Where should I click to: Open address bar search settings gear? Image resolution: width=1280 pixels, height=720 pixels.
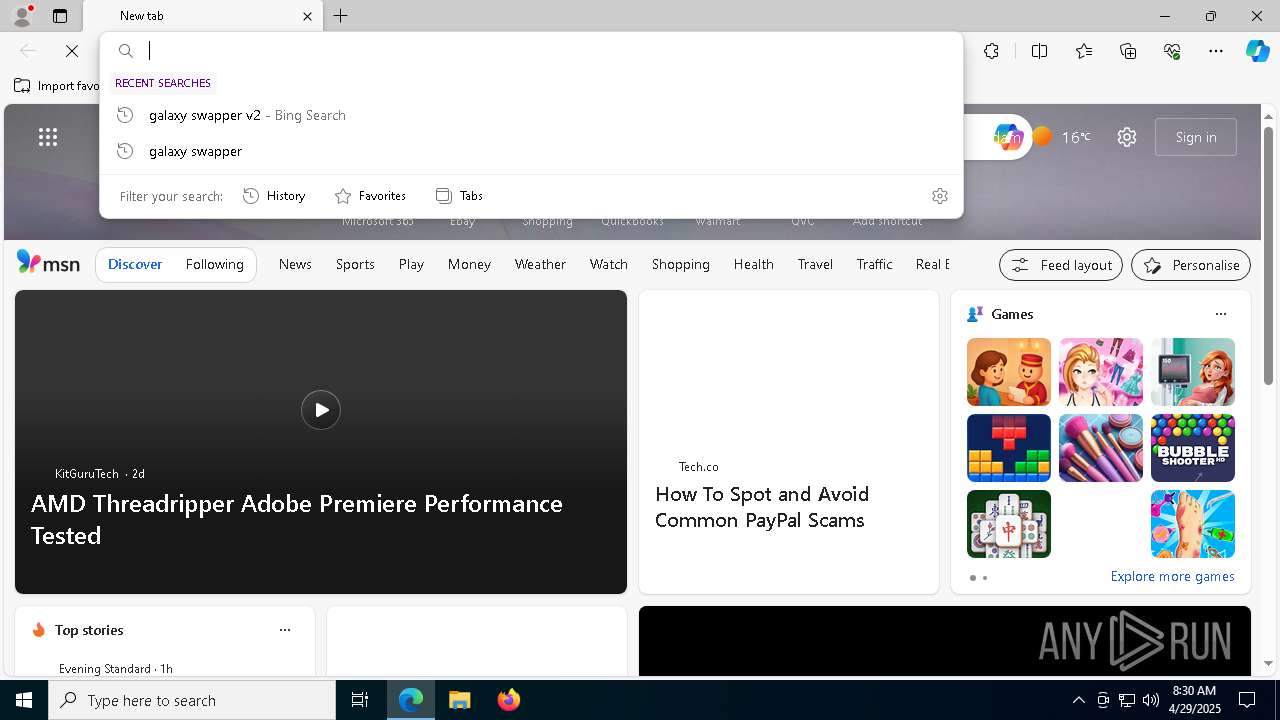939,196
